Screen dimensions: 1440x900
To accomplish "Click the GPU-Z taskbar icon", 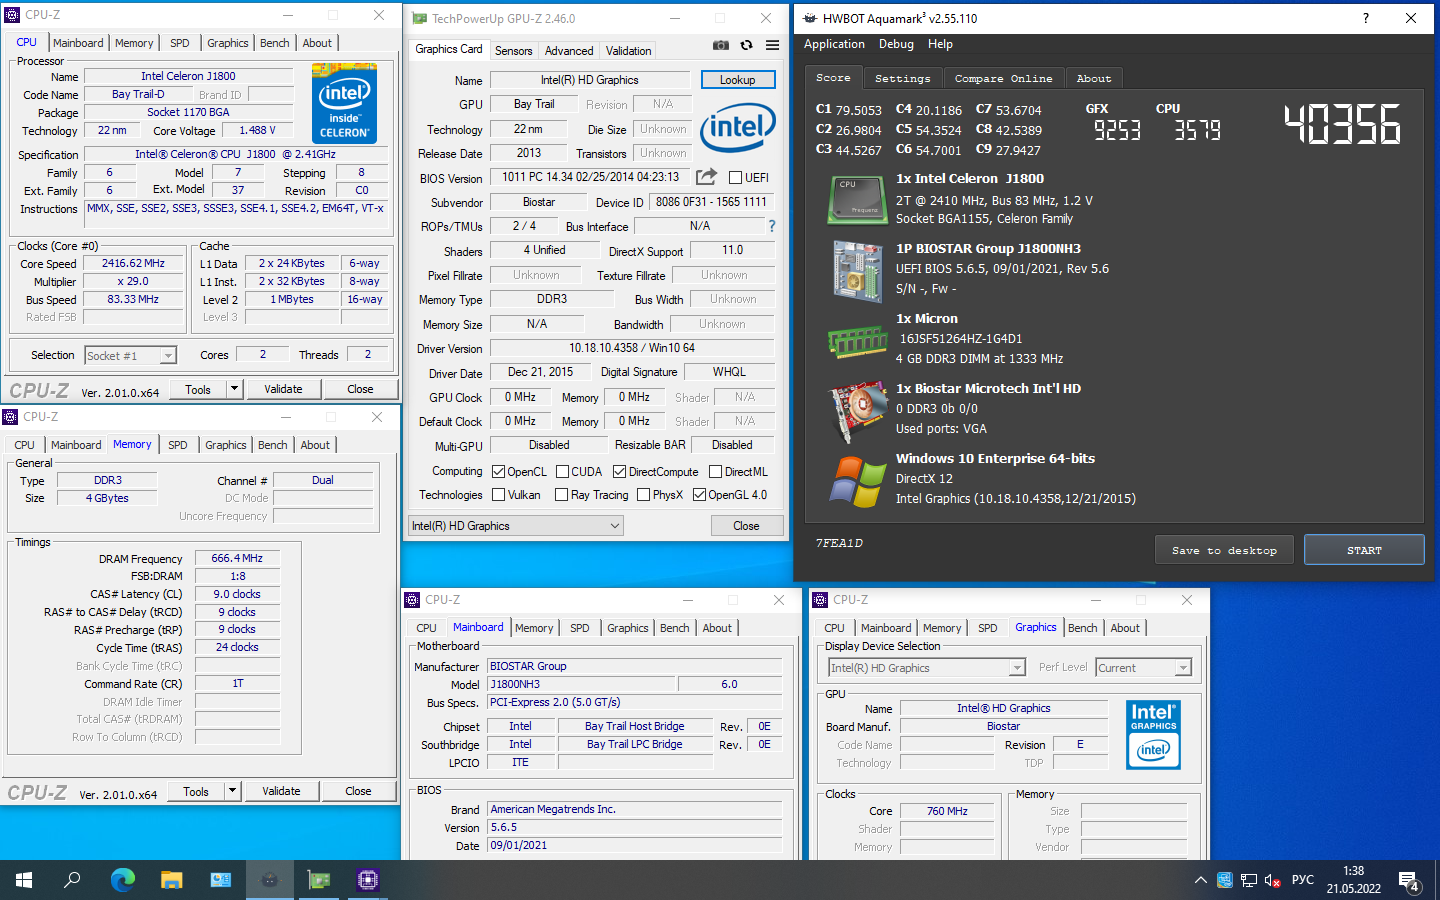I will pos(319,880).
